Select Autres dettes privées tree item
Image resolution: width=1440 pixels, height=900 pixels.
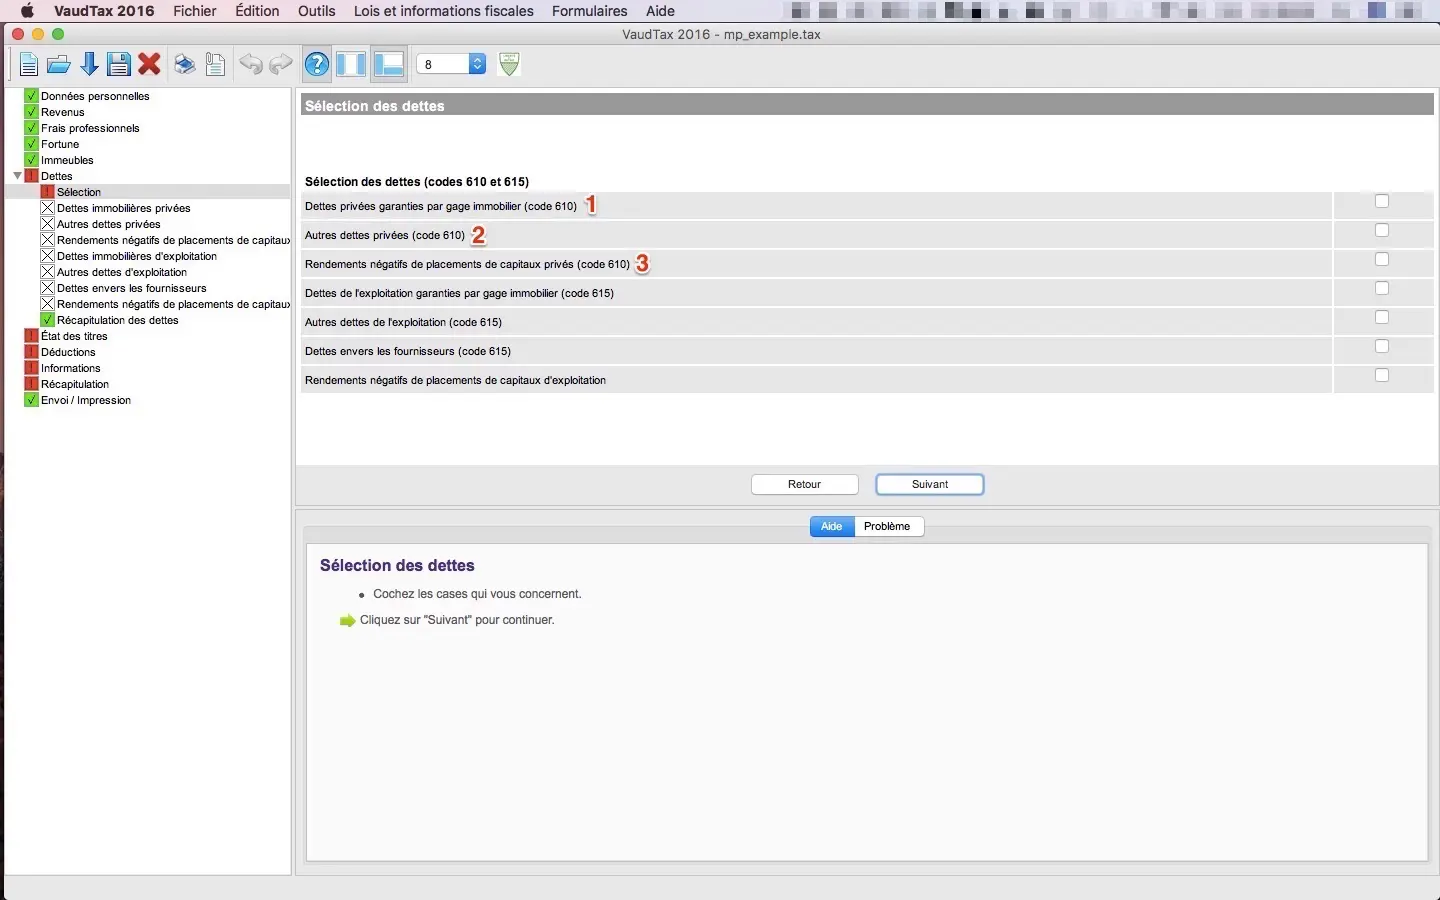[109, 224]
